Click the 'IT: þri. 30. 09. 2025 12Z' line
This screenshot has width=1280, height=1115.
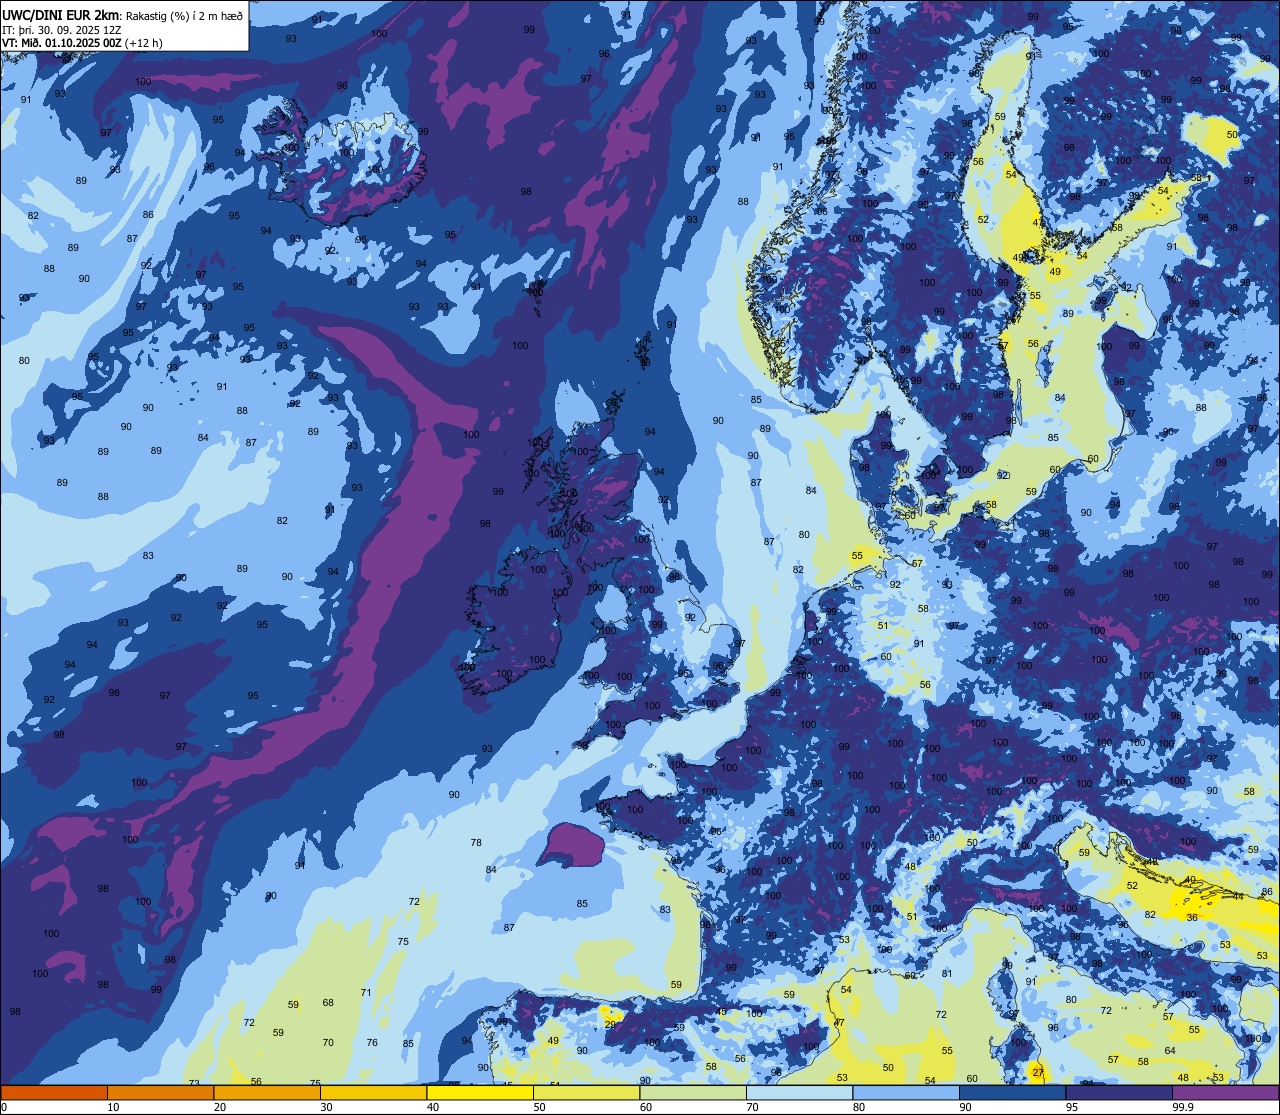(x=62, y=29)
